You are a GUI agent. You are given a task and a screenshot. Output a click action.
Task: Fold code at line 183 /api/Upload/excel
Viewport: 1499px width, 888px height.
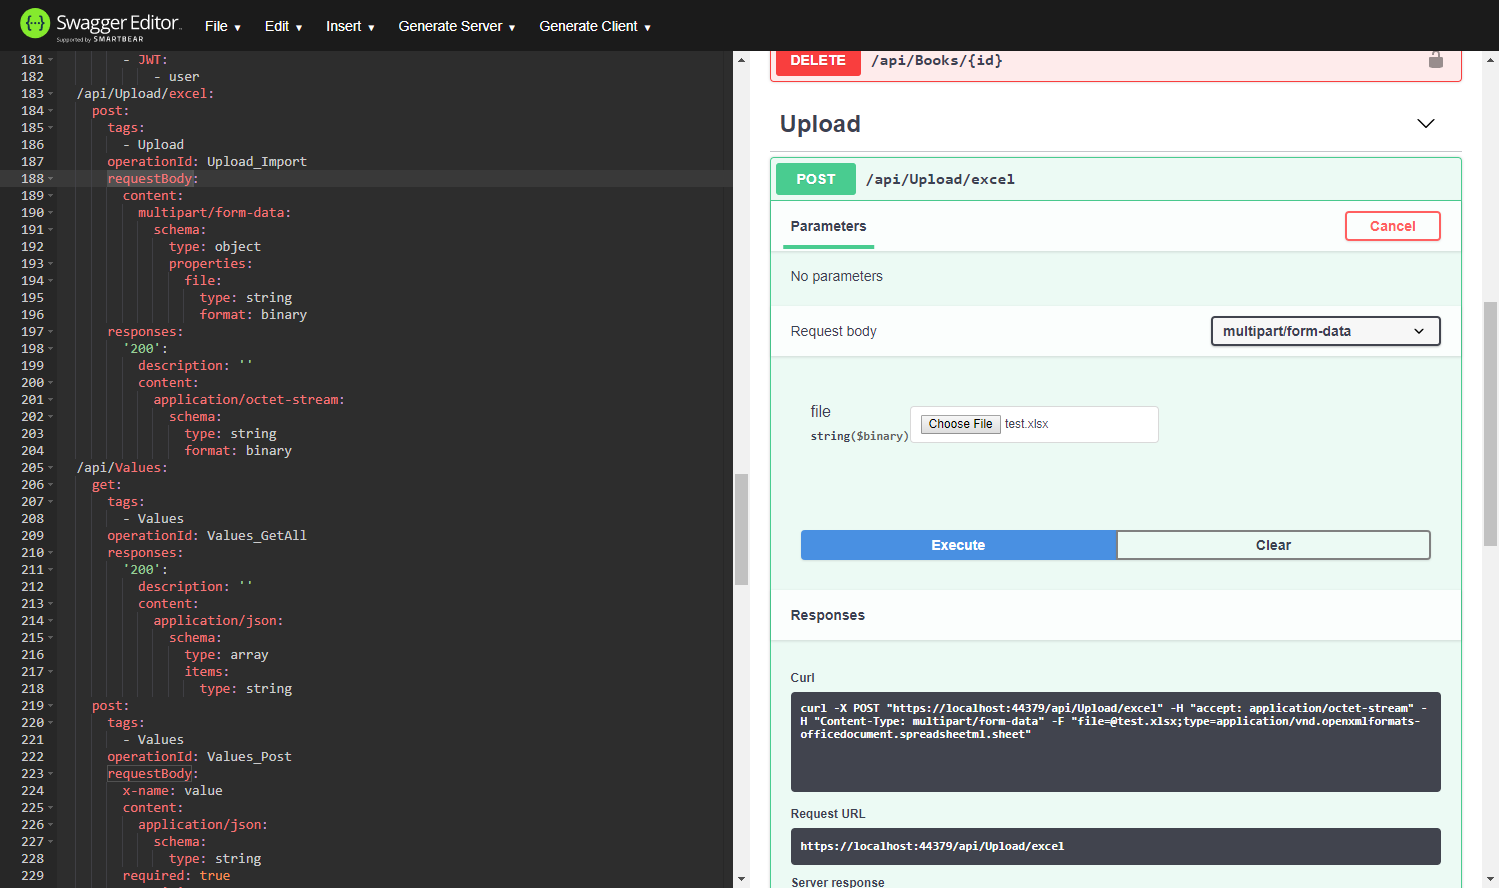tap(51, 94)
